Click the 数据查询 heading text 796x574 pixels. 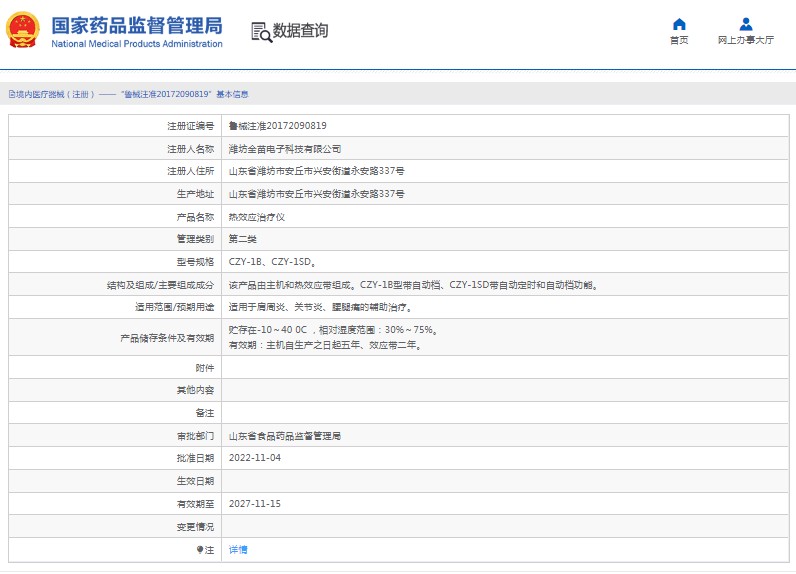point(301,30)
